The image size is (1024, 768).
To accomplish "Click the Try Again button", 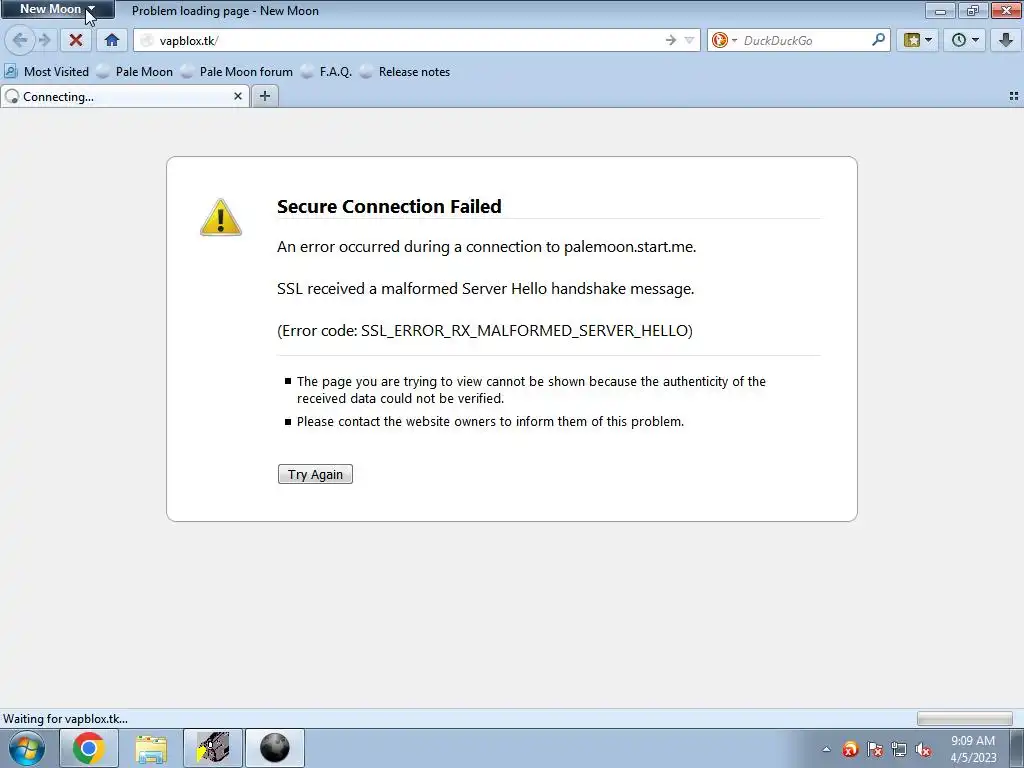I will tap(315, 474).
